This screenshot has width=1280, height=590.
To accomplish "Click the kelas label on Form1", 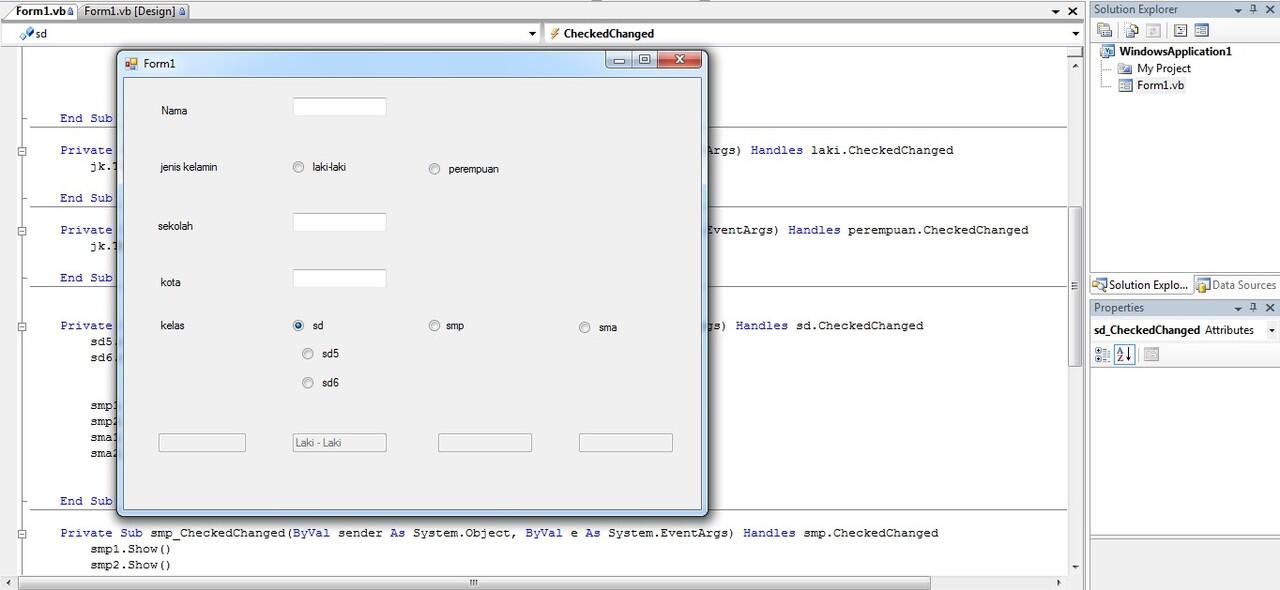I will pyautogui.click(x=172, y=325).
